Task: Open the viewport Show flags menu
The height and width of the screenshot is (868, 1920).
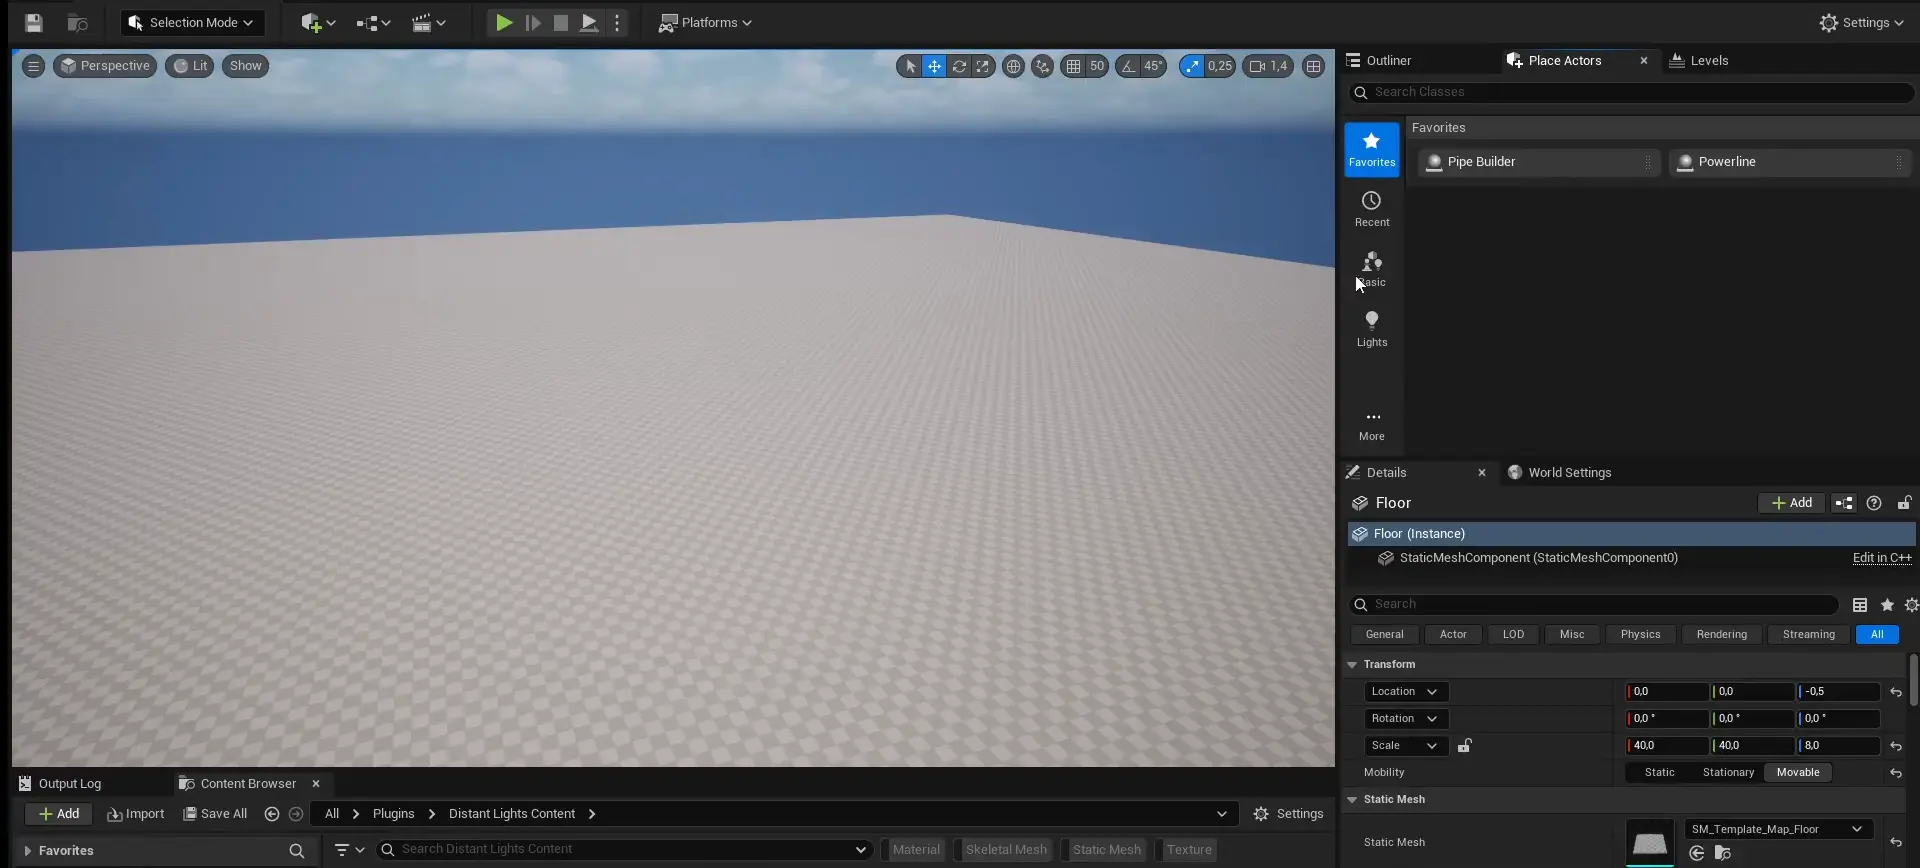Action: [245, 66]
